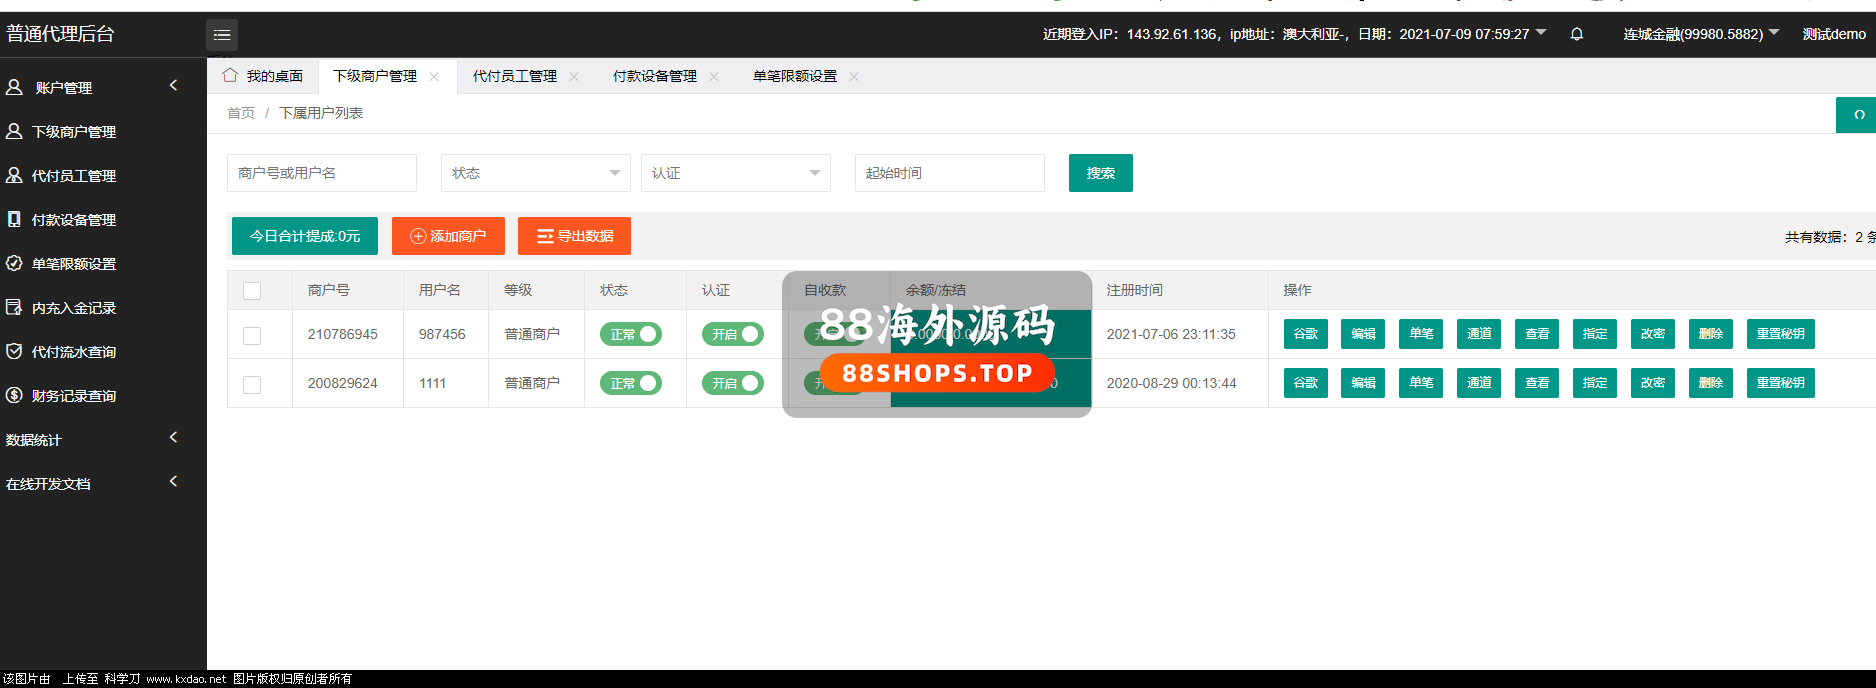
Task: Open the 状态 filter dropdown
Action: tap(535, 173)
